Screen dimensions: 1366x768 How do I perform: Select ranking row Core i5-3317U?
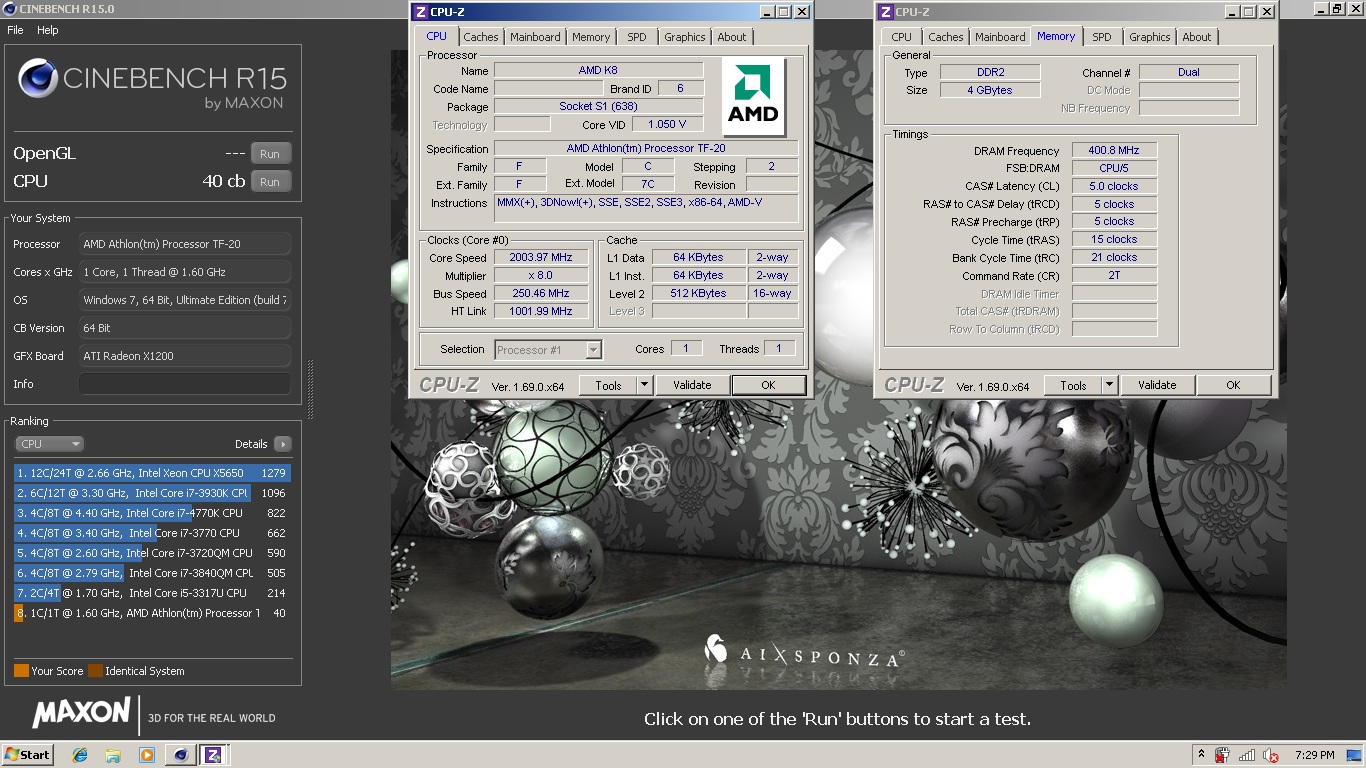(152, 593)
